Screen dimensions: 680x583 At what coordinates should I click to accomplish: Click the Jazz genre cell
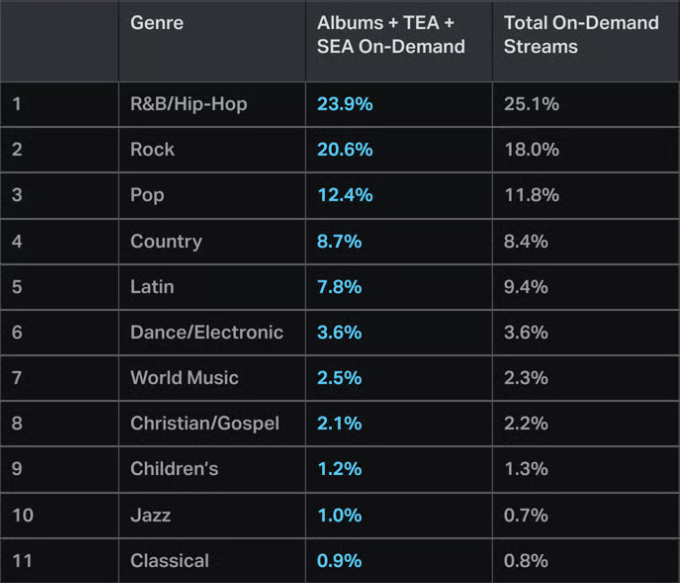tap(150, 515)
